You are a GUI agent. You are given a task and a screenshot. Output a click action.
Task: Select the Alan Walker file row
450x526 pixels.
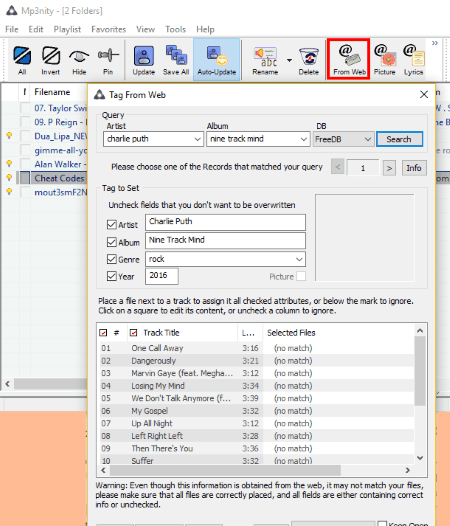click(61, 164)
